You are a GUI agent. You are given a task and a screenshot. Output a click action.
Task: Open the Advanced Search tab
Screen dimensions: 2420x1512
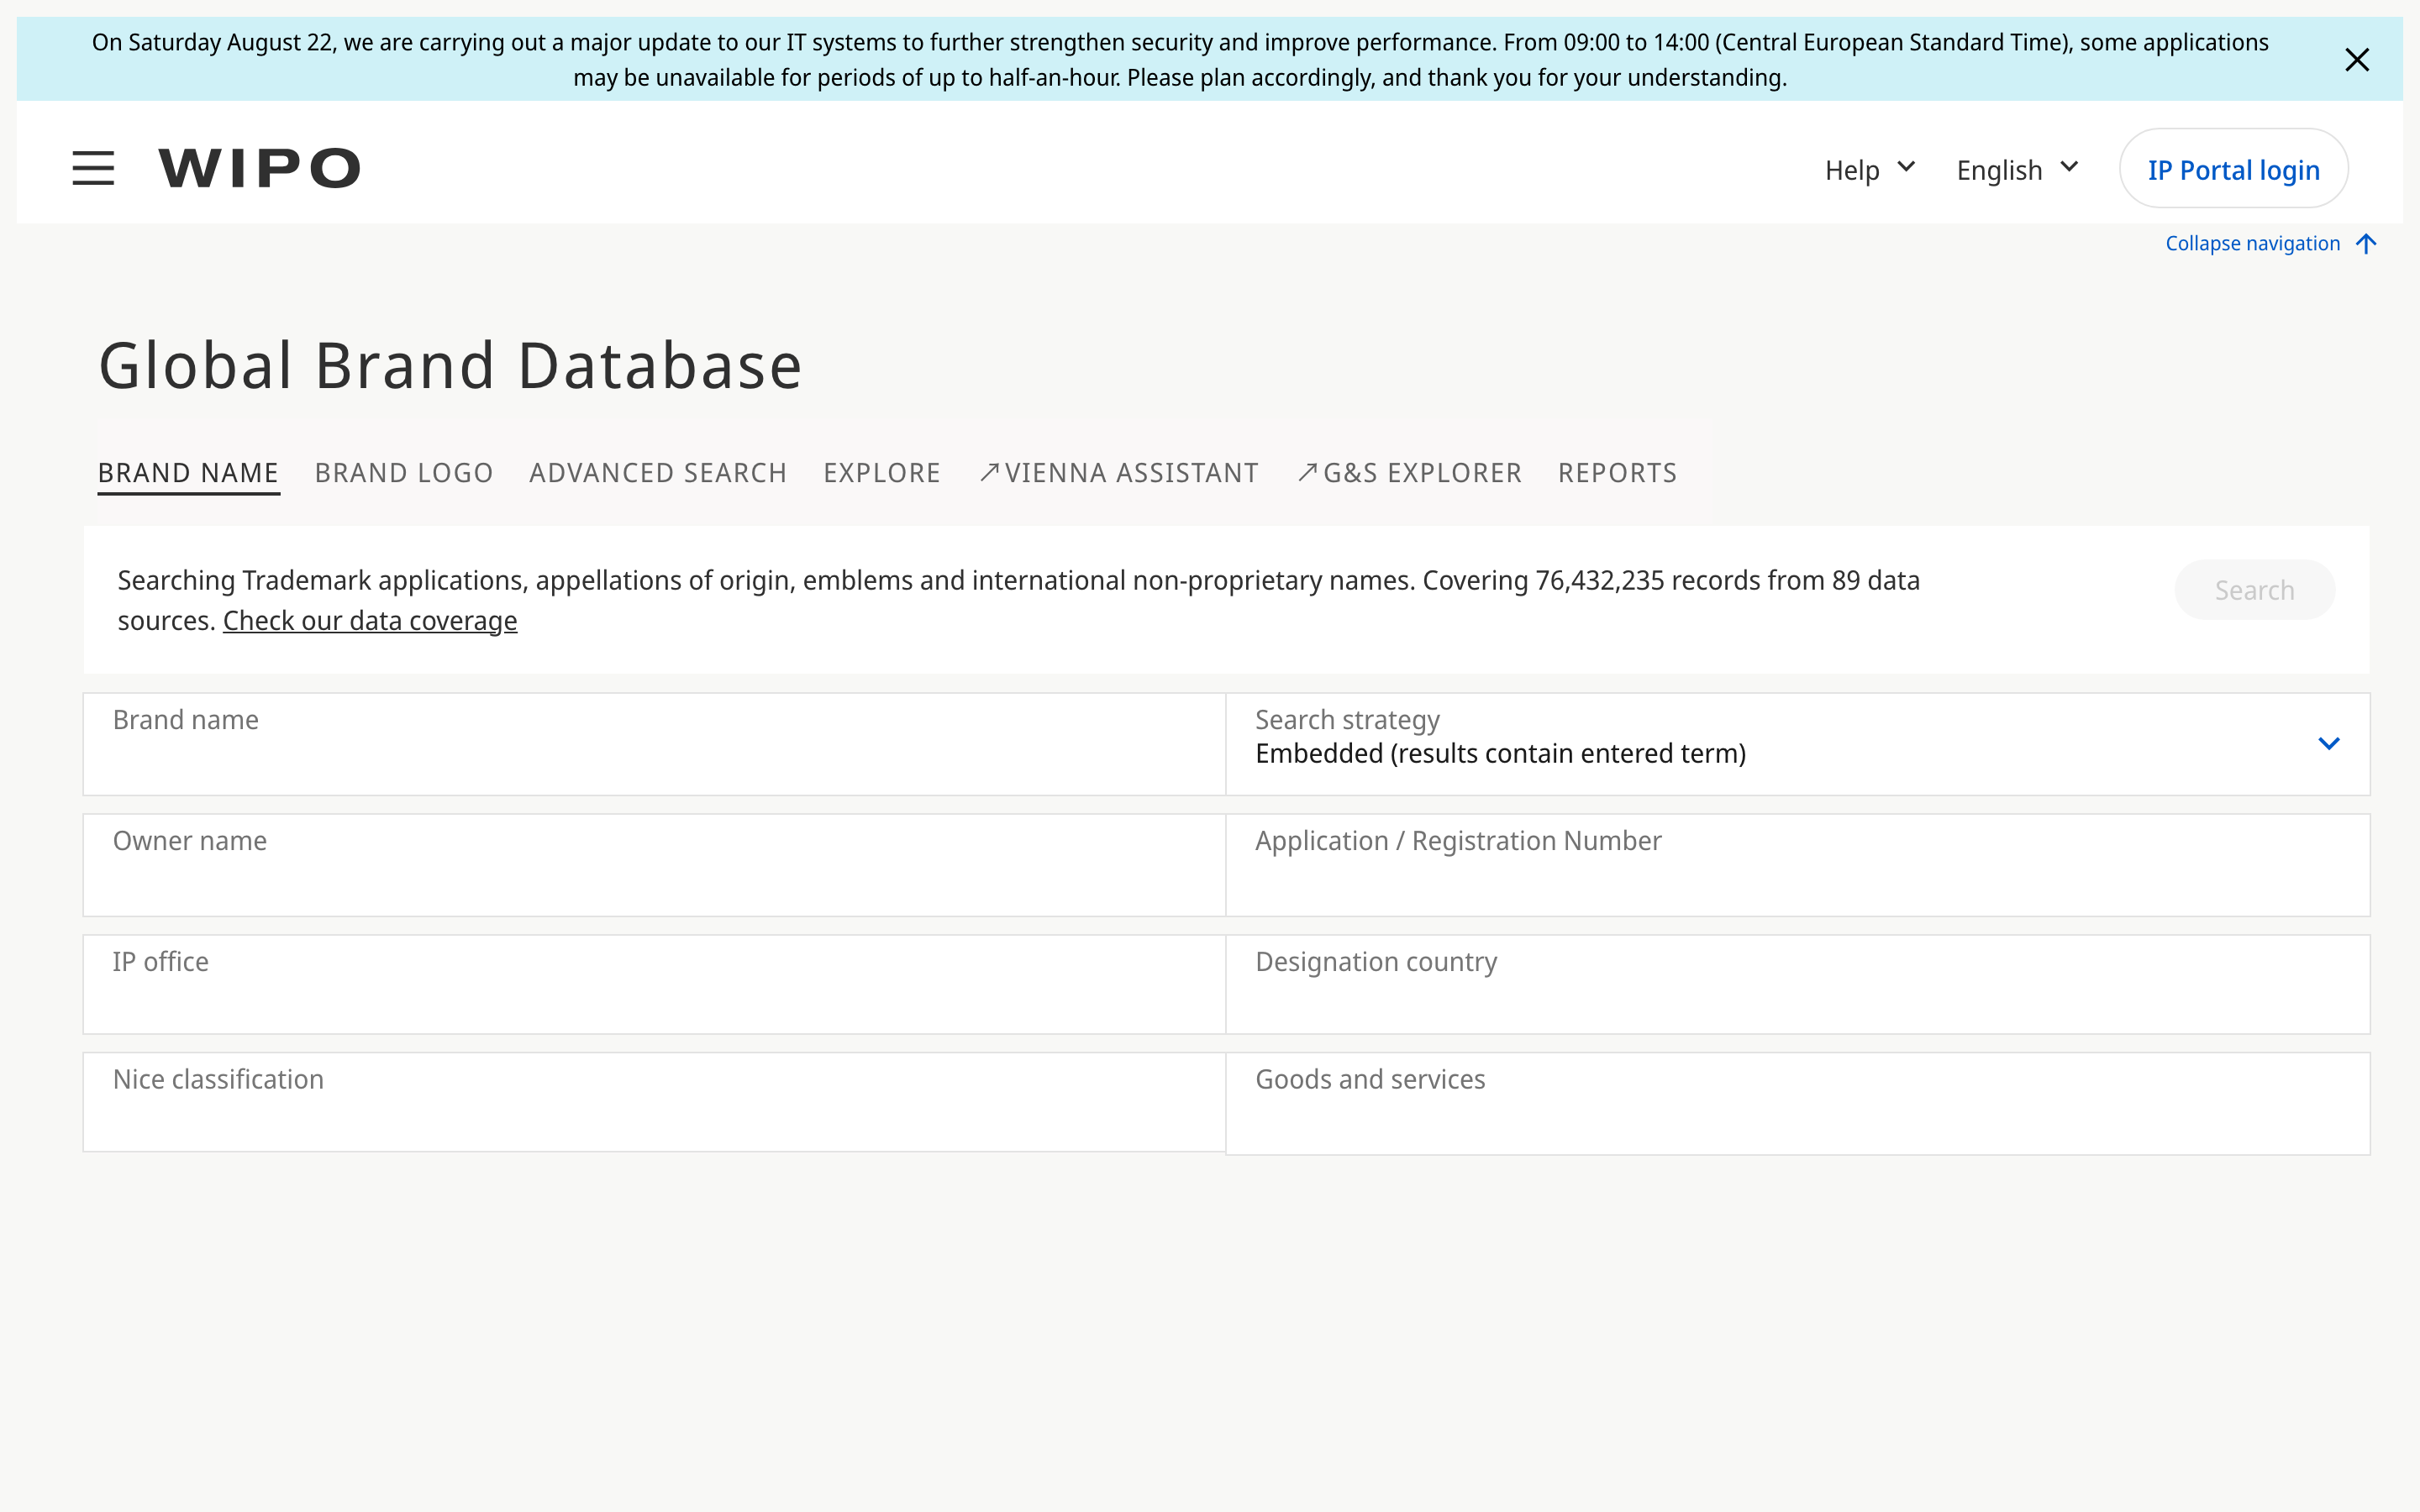coord(658,473)
